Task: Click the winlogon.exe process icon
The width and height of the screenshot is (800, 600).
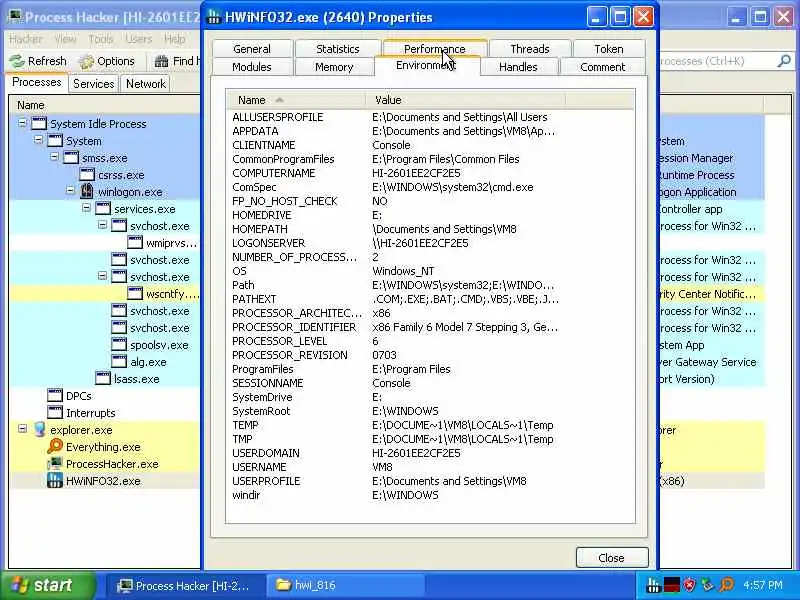Action: [87, 192]
